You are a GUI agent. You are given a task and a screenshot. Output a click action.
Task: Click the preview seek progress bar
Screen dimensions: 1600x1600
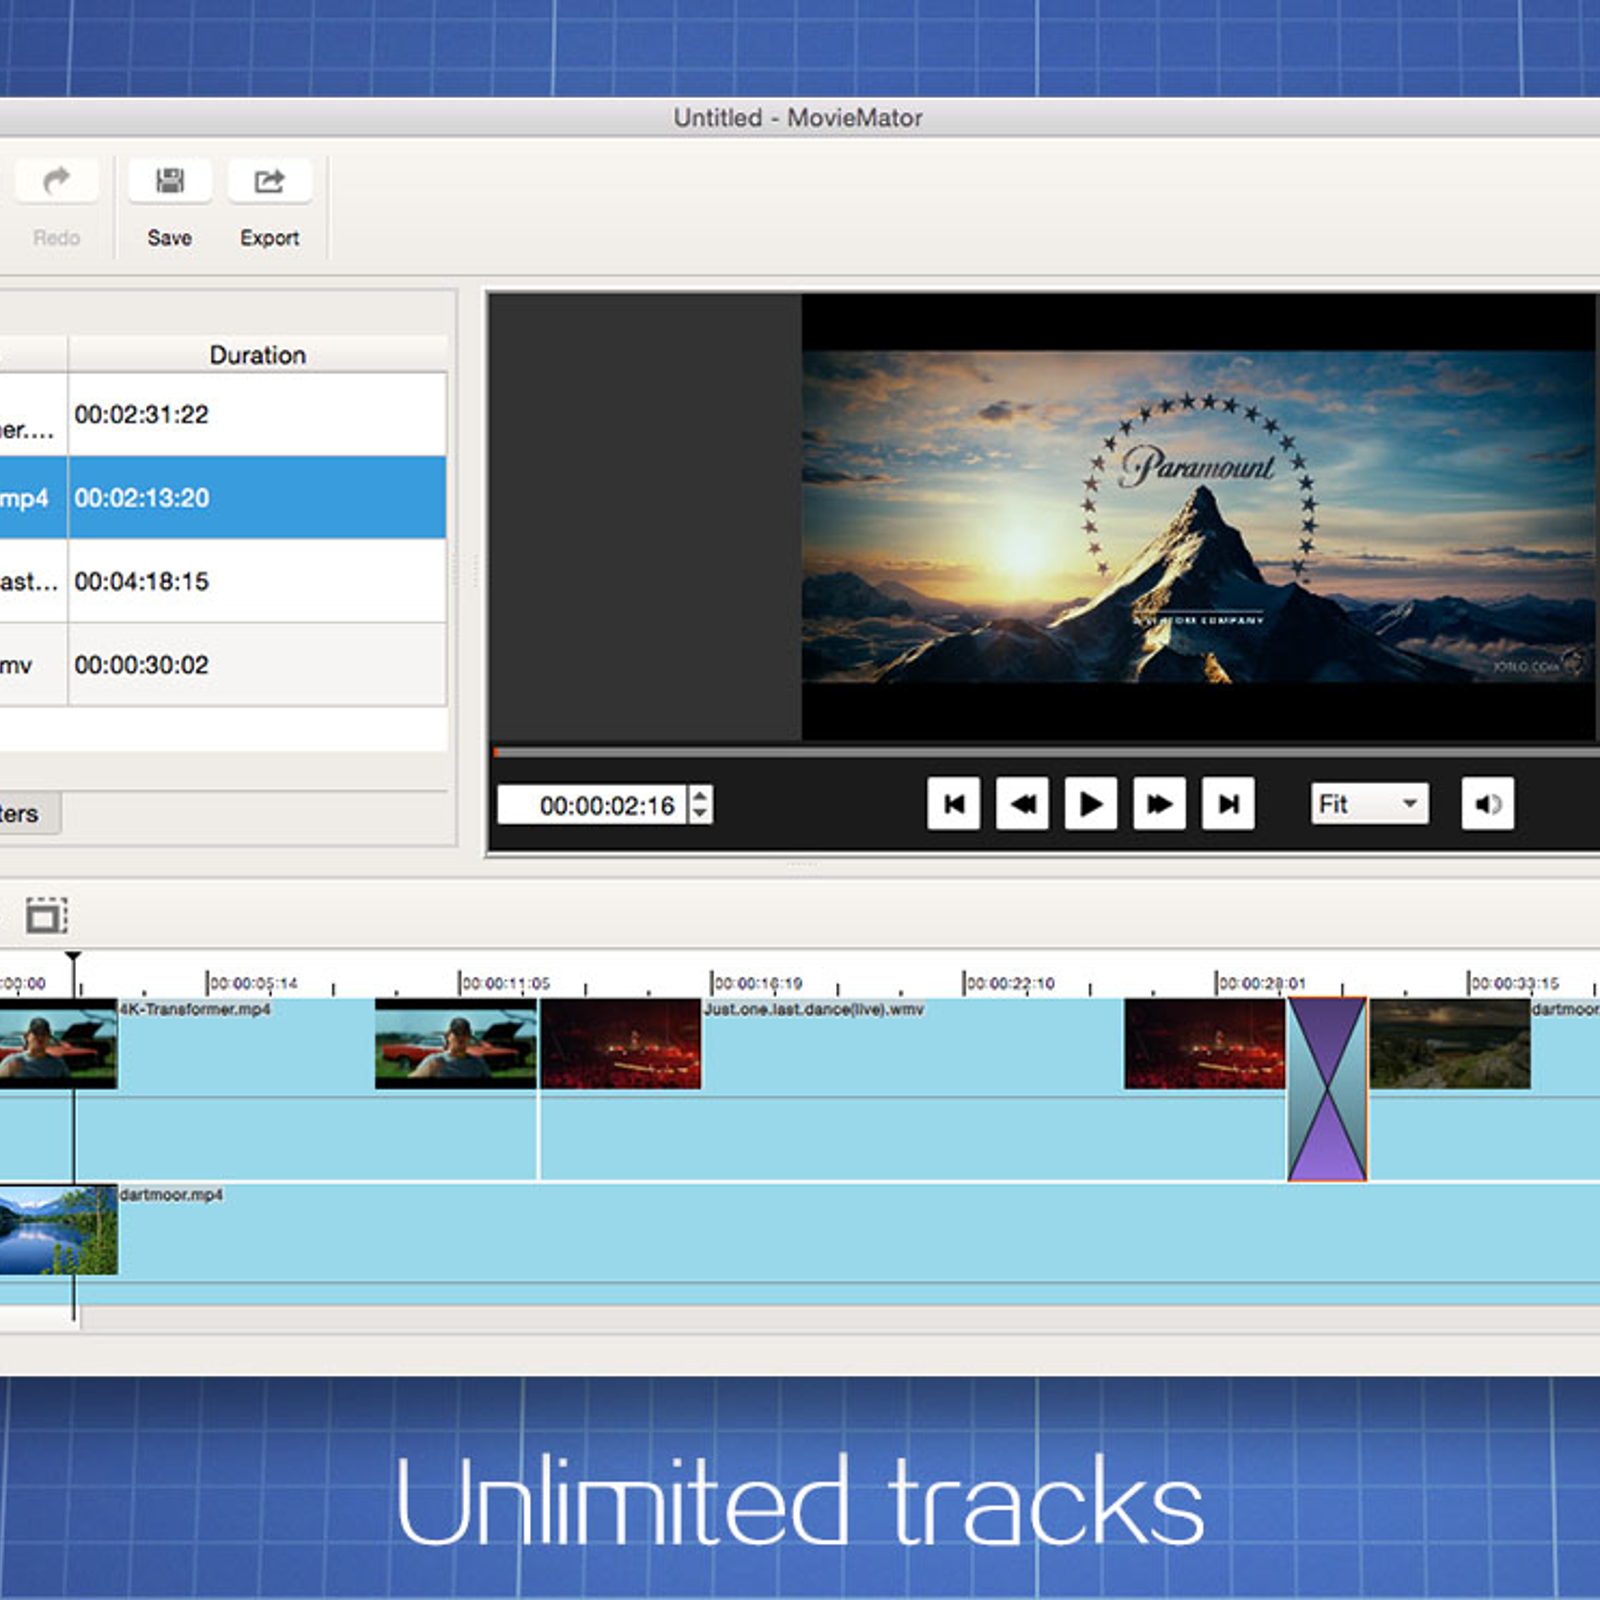click(1046, 751)
